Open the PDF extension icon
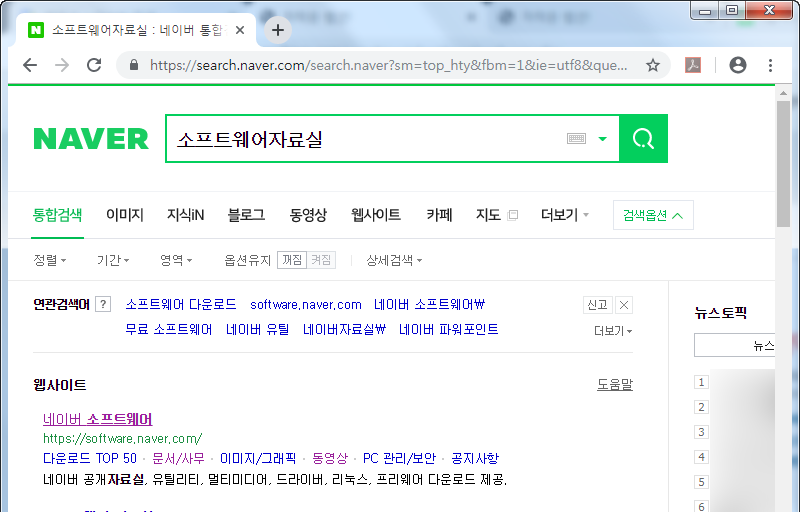 692,65
